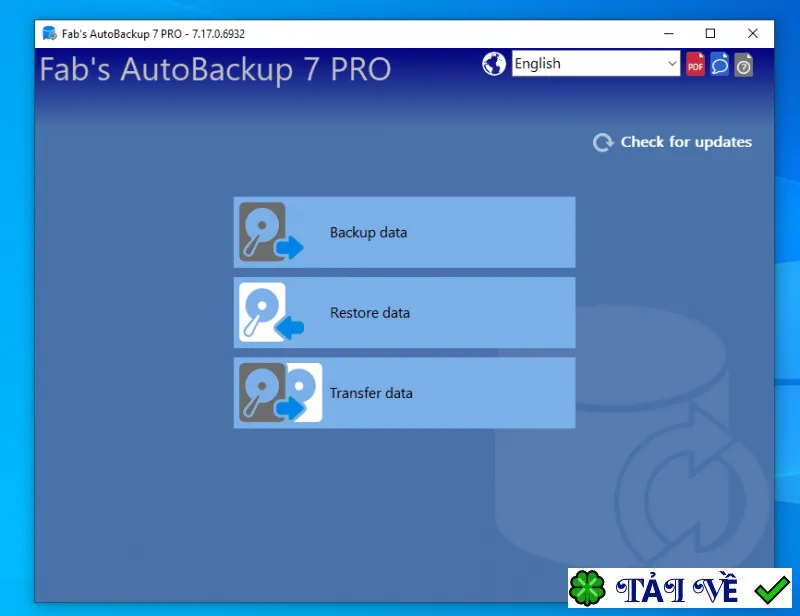800x616 pixels.
Task: Open the English language dropdown
Action: pos(596,63)
